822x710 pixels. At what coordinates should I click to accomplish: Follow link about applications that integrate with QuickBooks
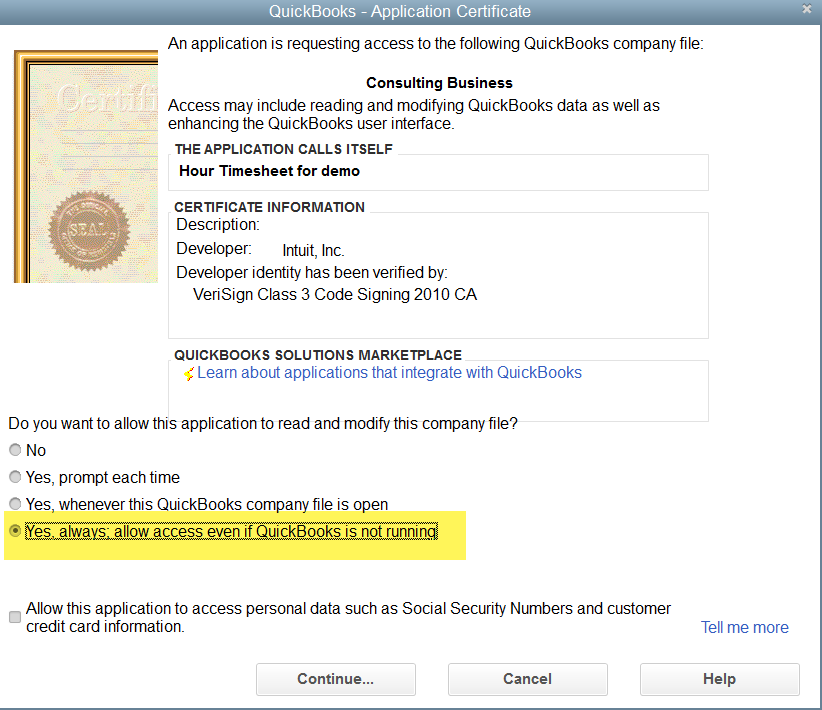point(390,372)
